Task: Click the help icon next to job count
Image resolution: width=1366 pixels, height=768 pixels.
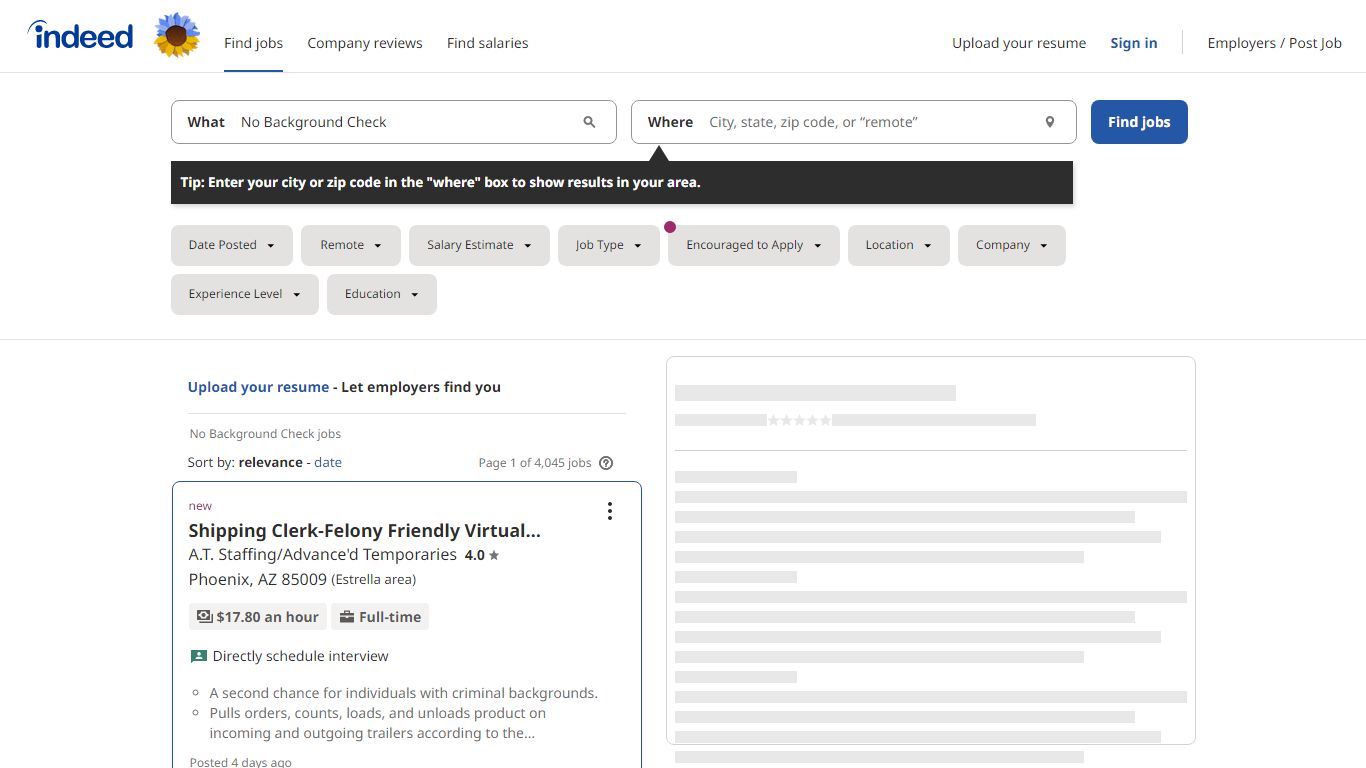Action: coord(606,463)
